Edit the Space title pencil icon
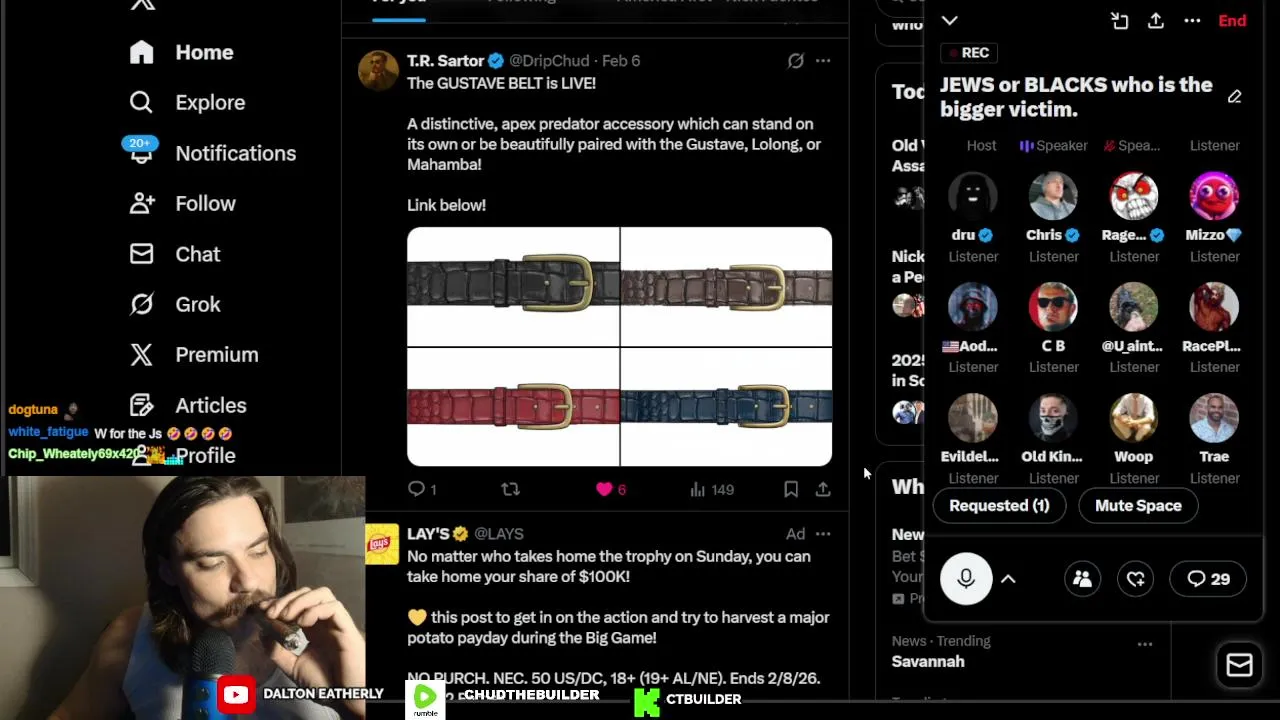 pyautogui.click(x=1235, y=97)
